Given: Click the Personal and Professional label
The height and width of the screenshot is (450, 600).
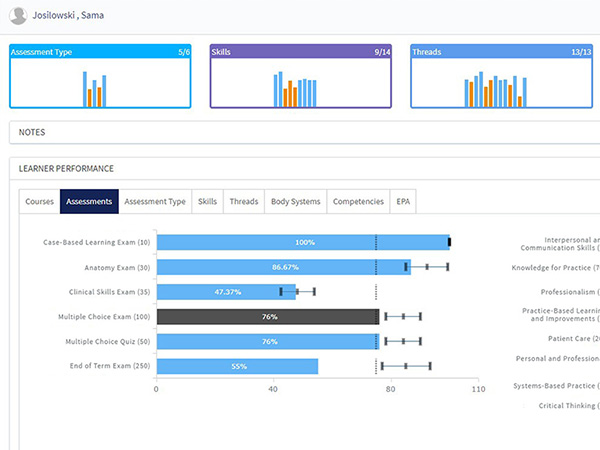Looking at the screenshot, I should (558, 359).
